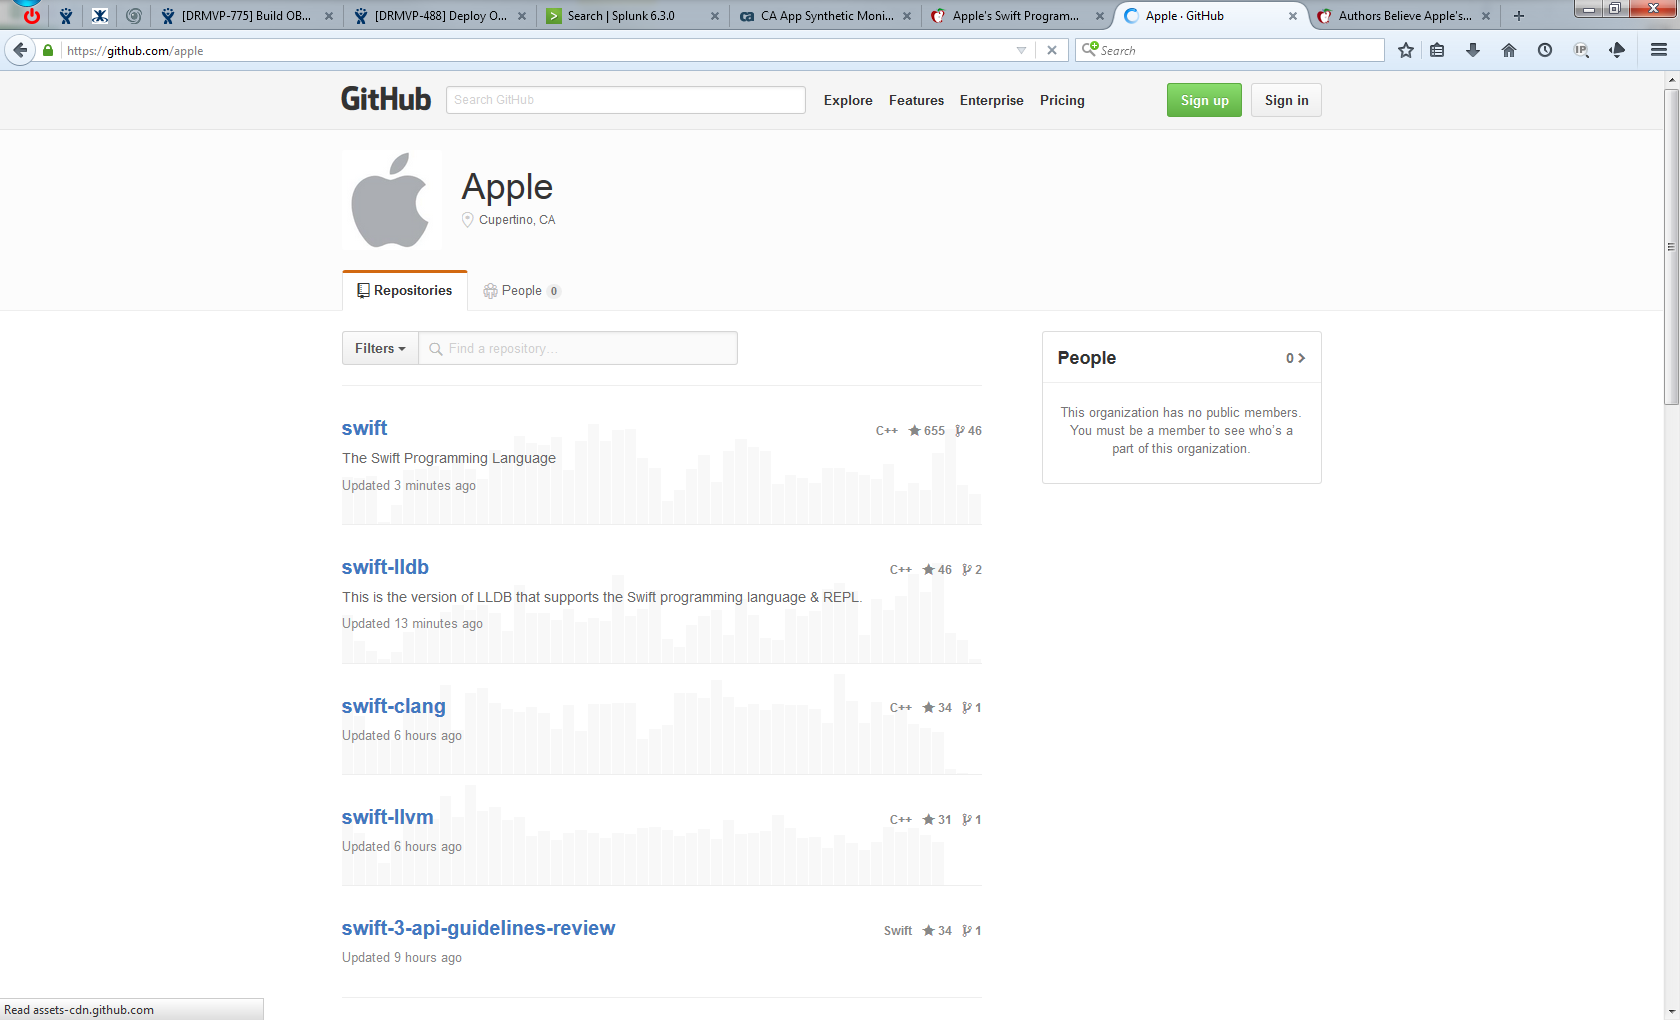Image resolution: width=1680 pixels, height=1020 pixels.
Task: Open the Apple organization avatar
Action: point(392,200)
